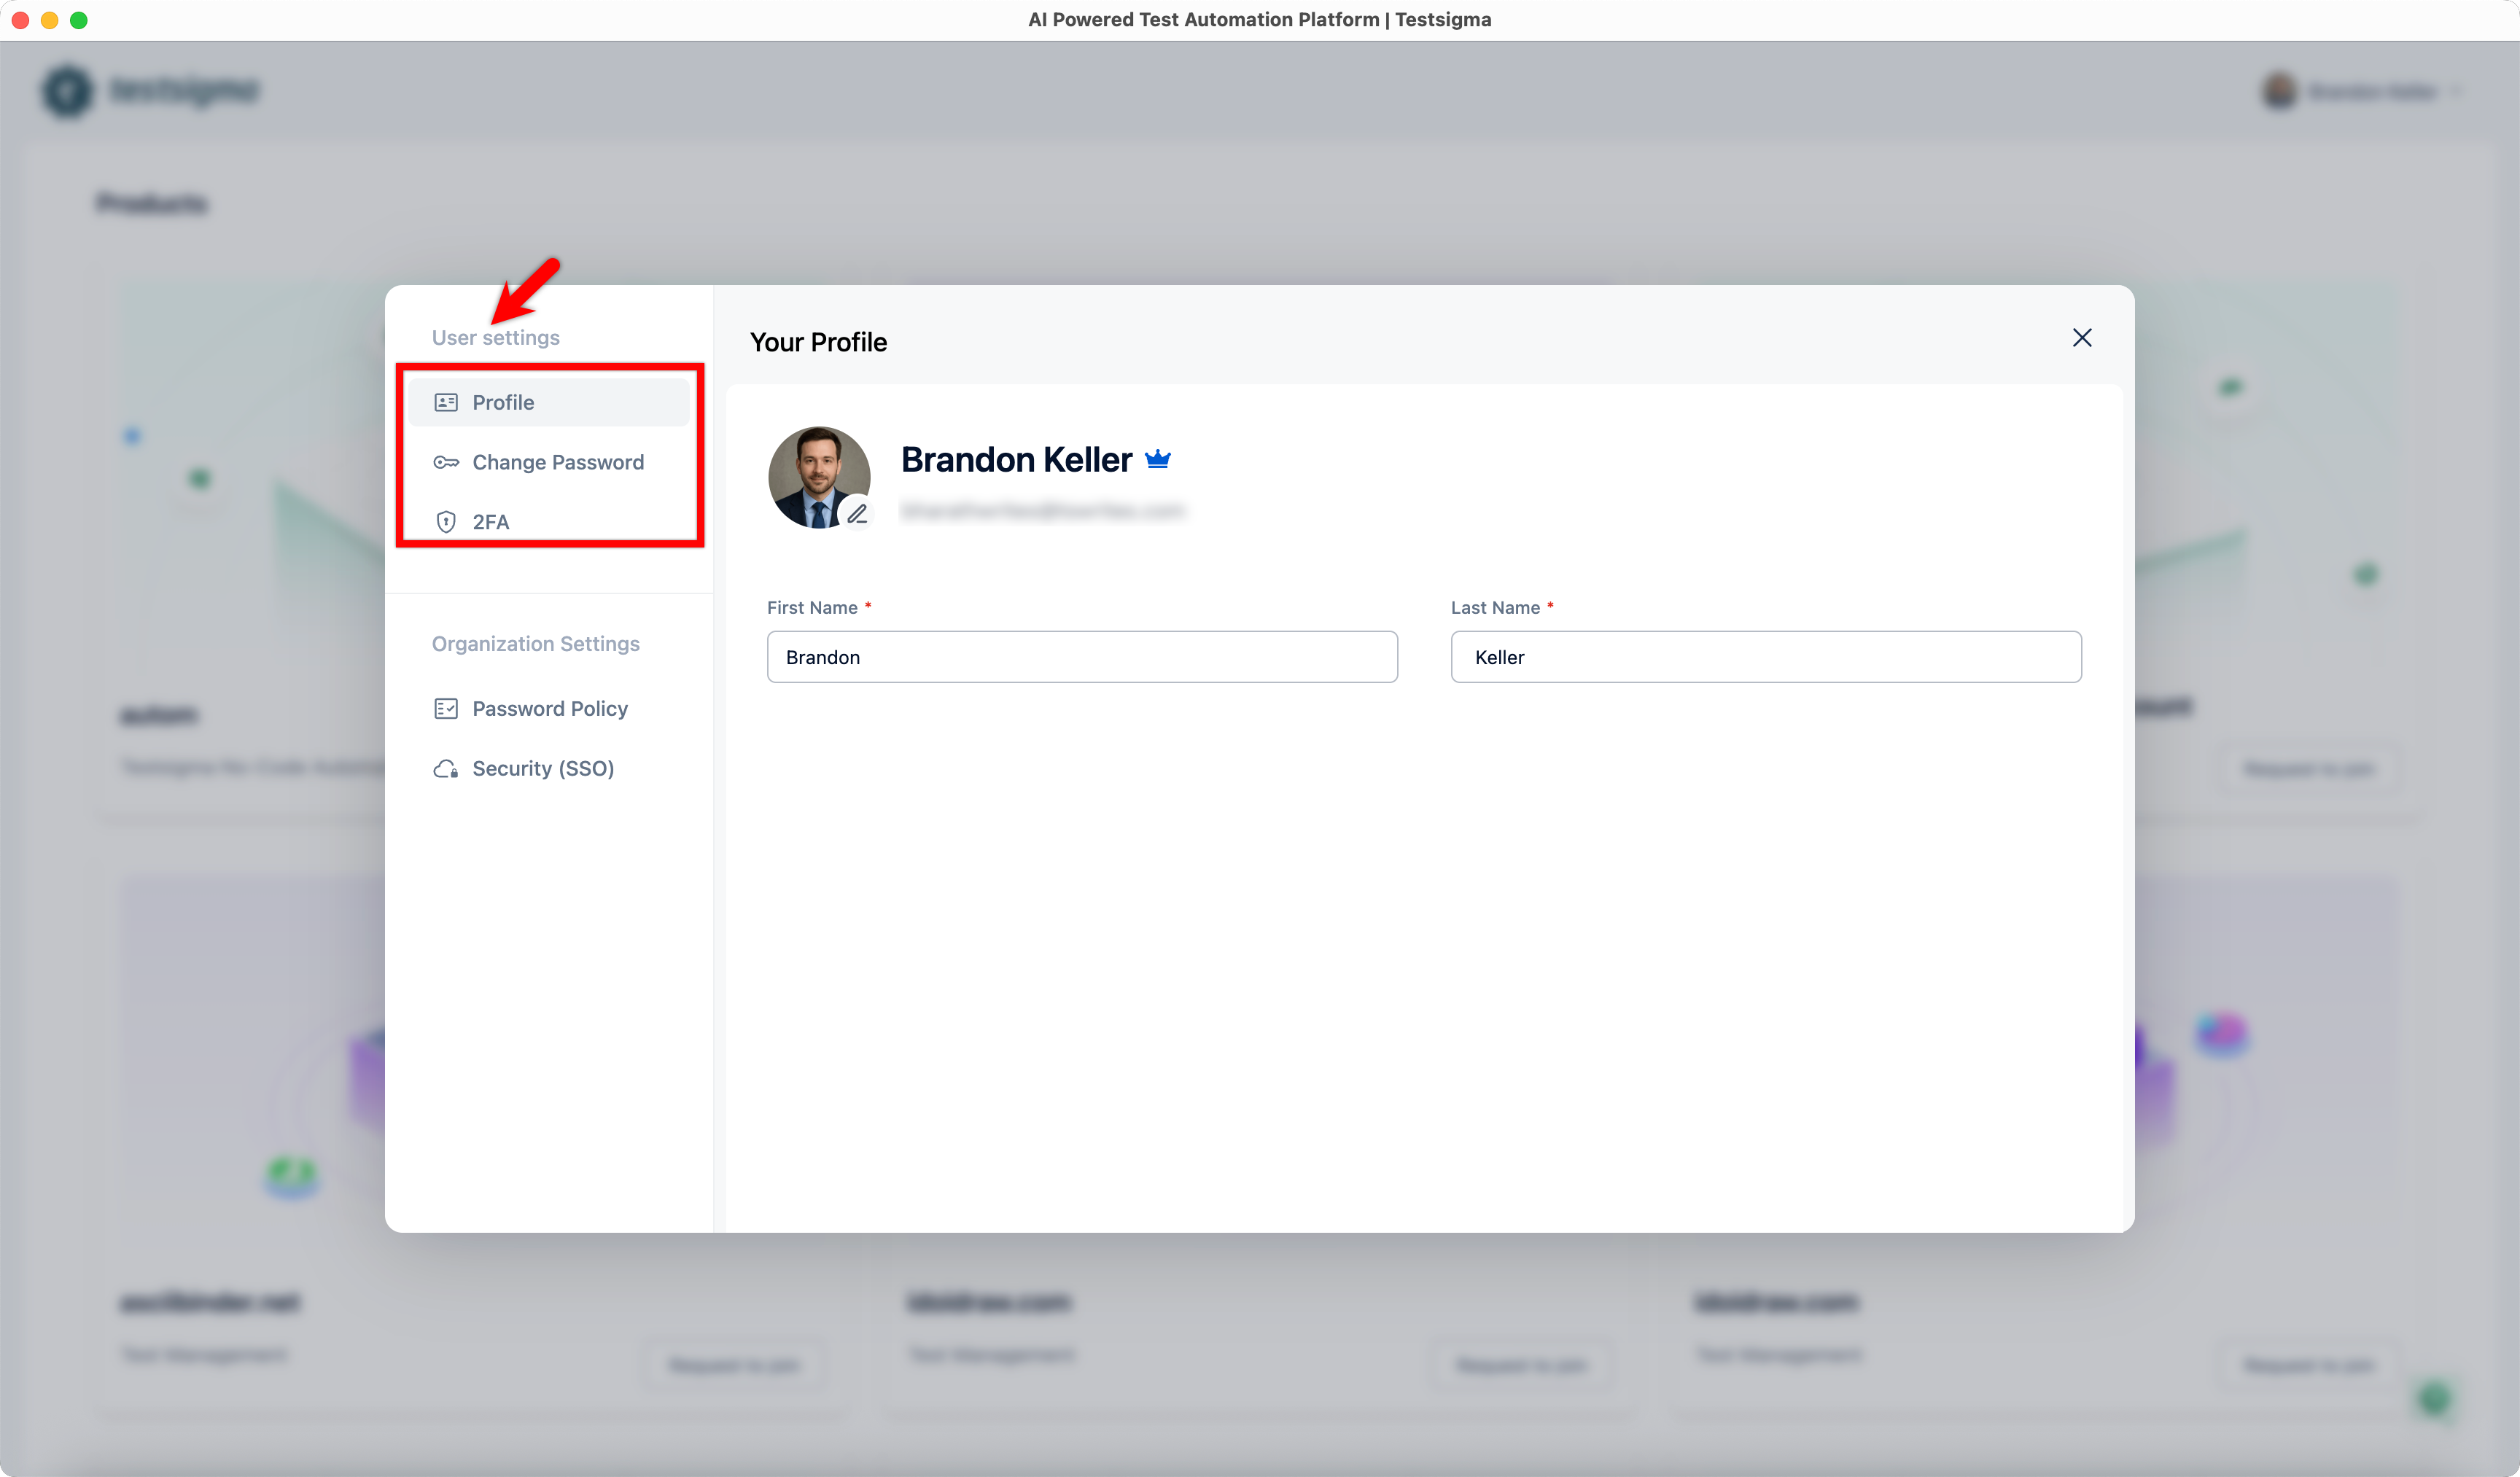
Task: Go to the Password Policy section
Action: coord(549,709)
